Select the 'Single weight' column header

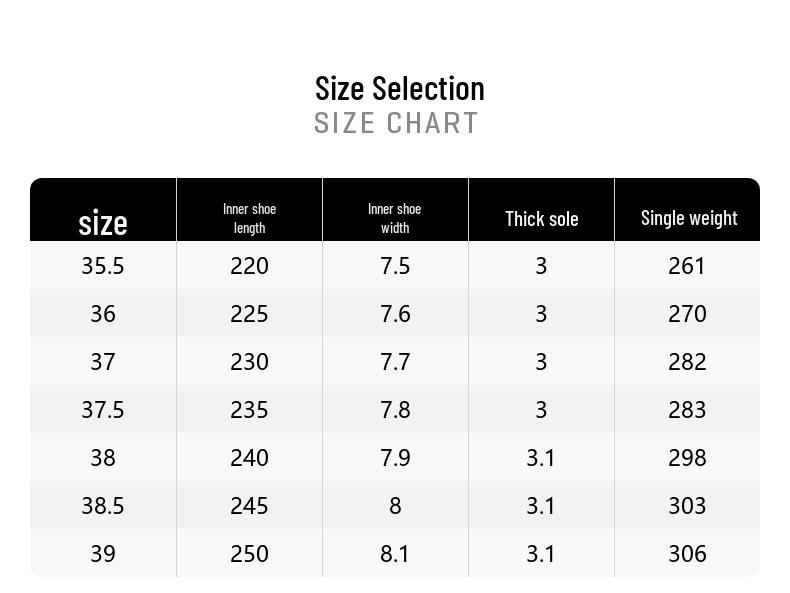point(688,218)
